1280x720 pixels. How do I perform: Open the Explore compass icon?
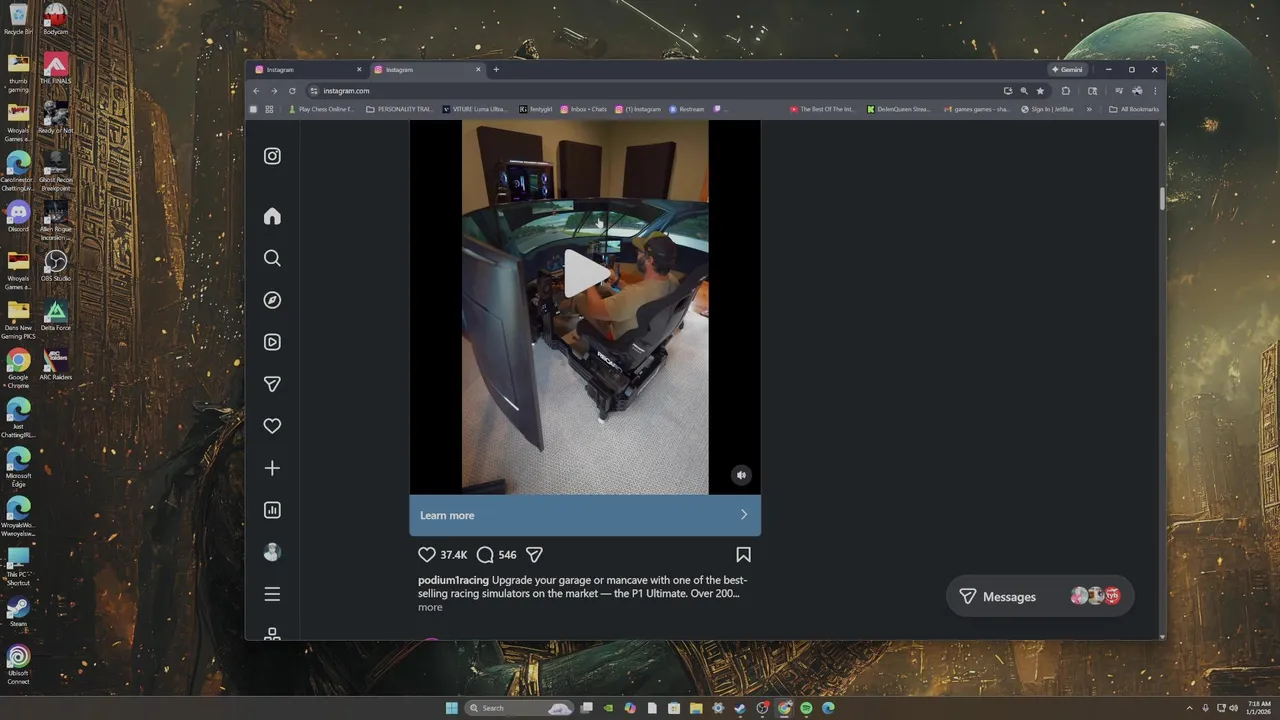[x=272, y=300]
